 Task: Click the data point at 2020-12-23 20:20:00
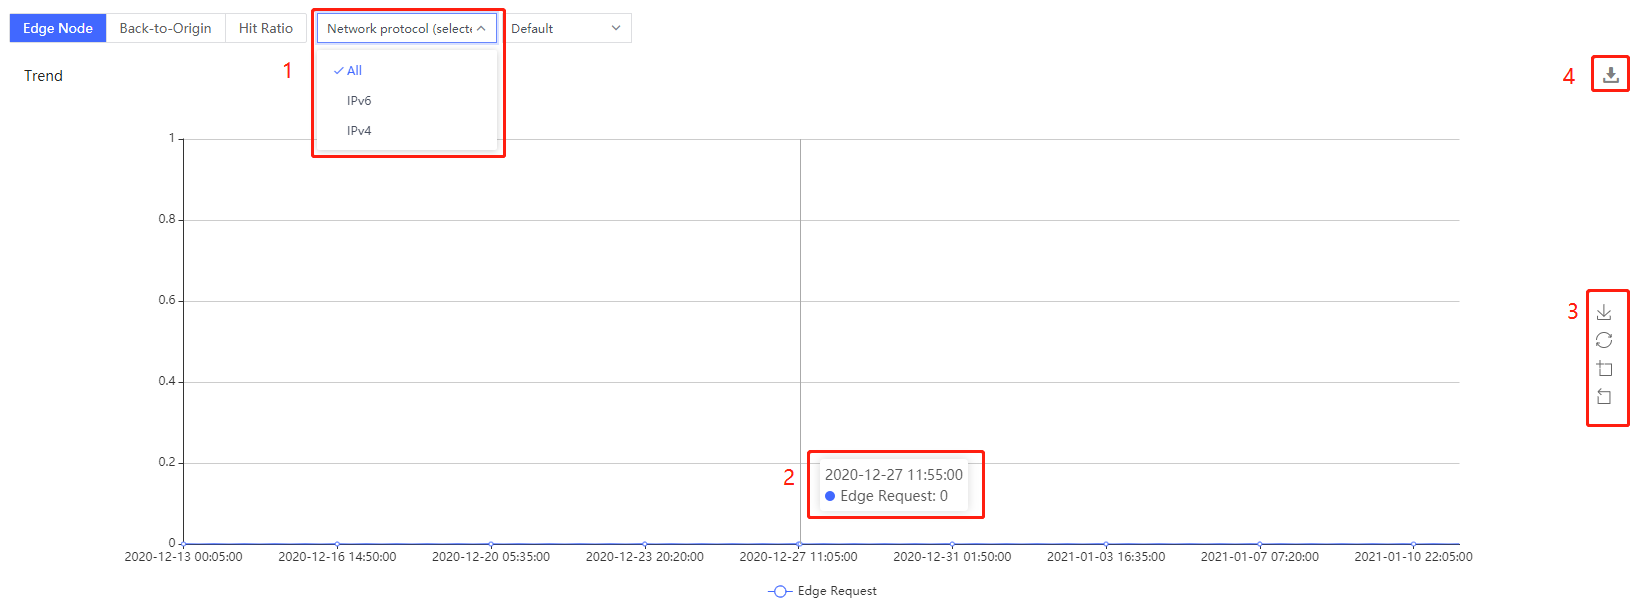coord(645,544)
